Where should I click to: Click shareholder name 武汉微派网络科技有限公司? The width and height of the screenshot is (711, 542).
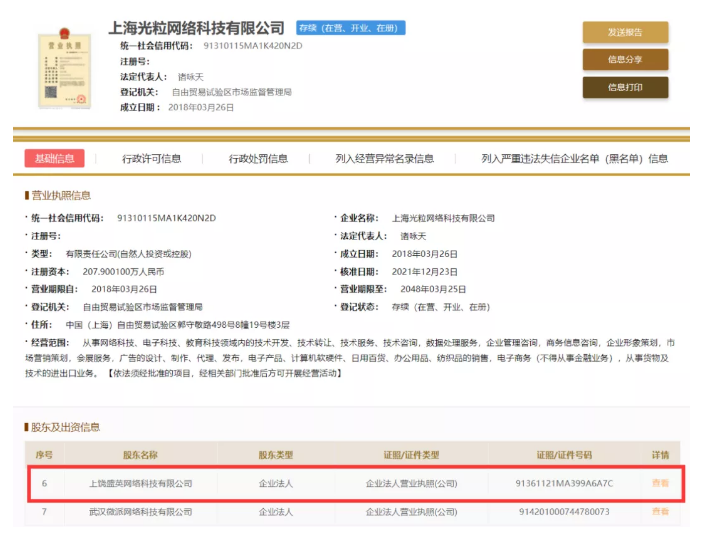point(141,512)
